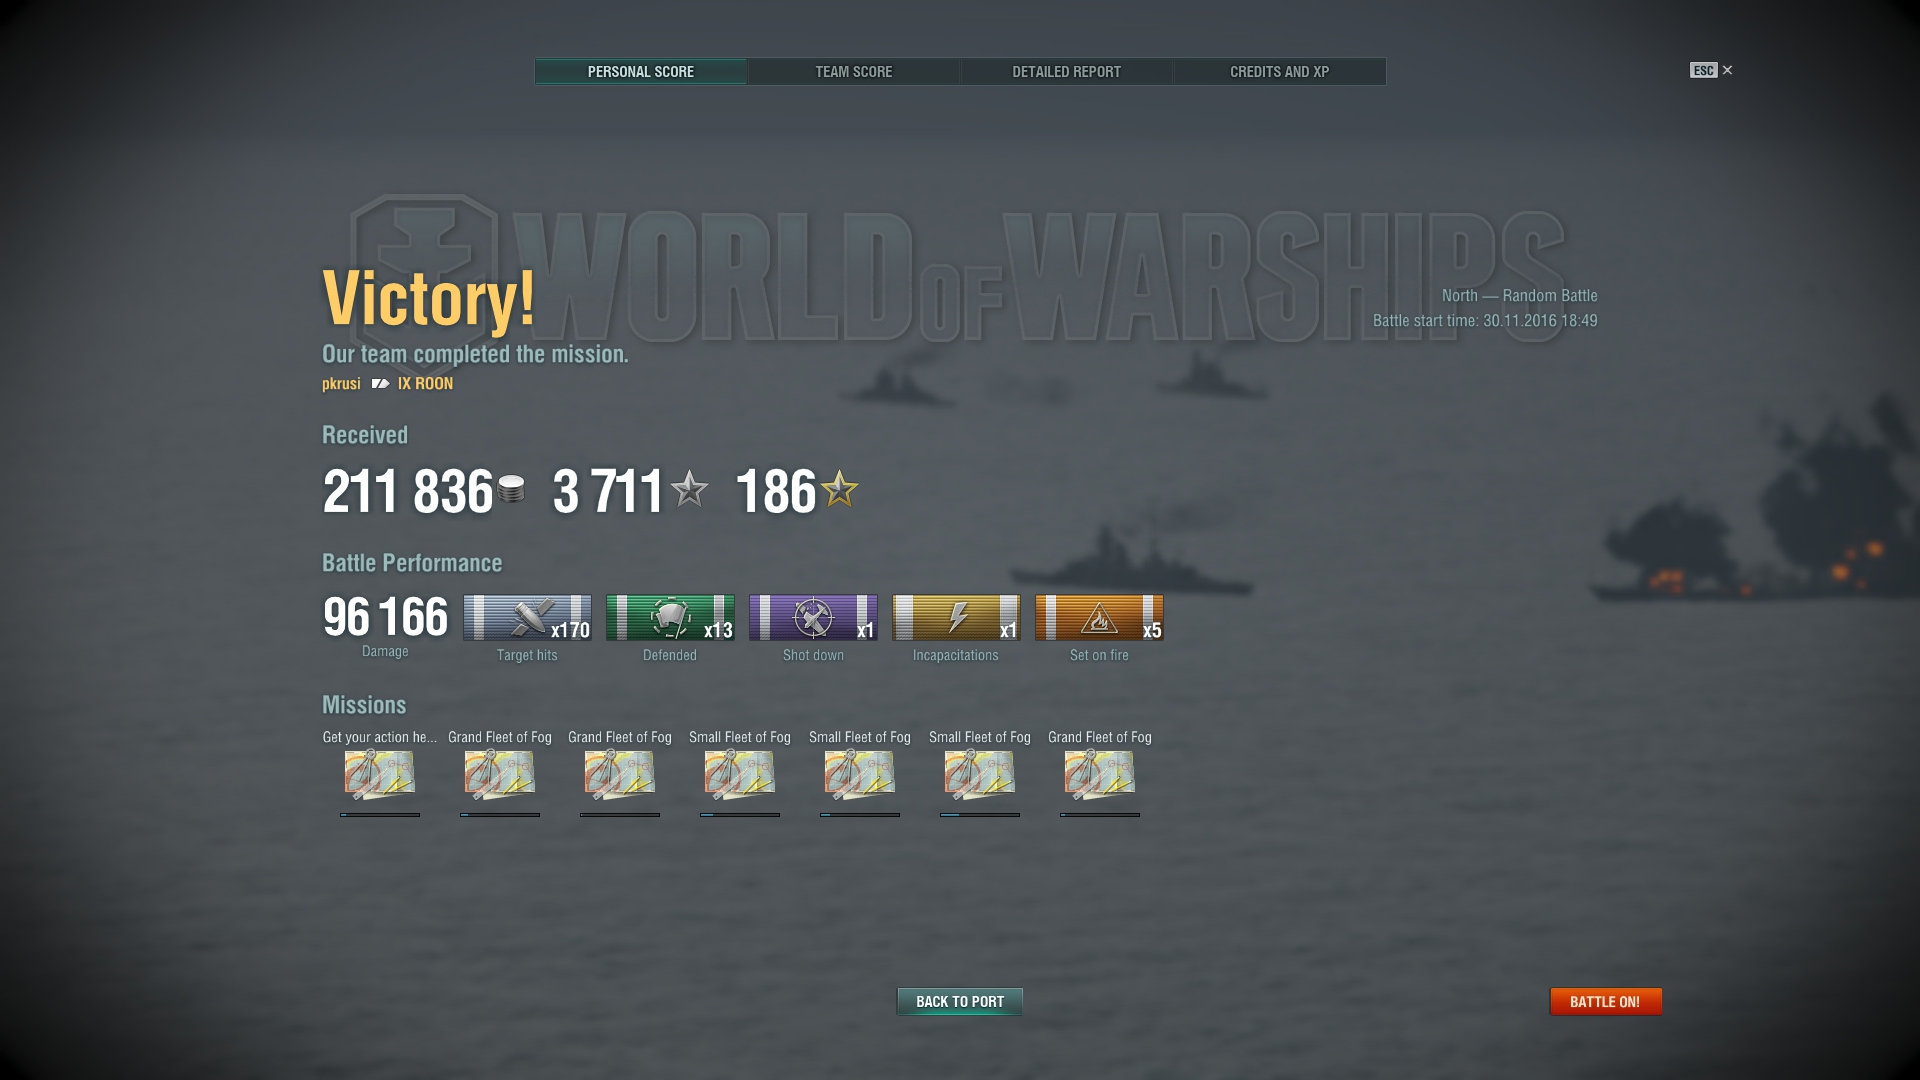
Task: Click the Back to Port button
Action: [960, 1001]
